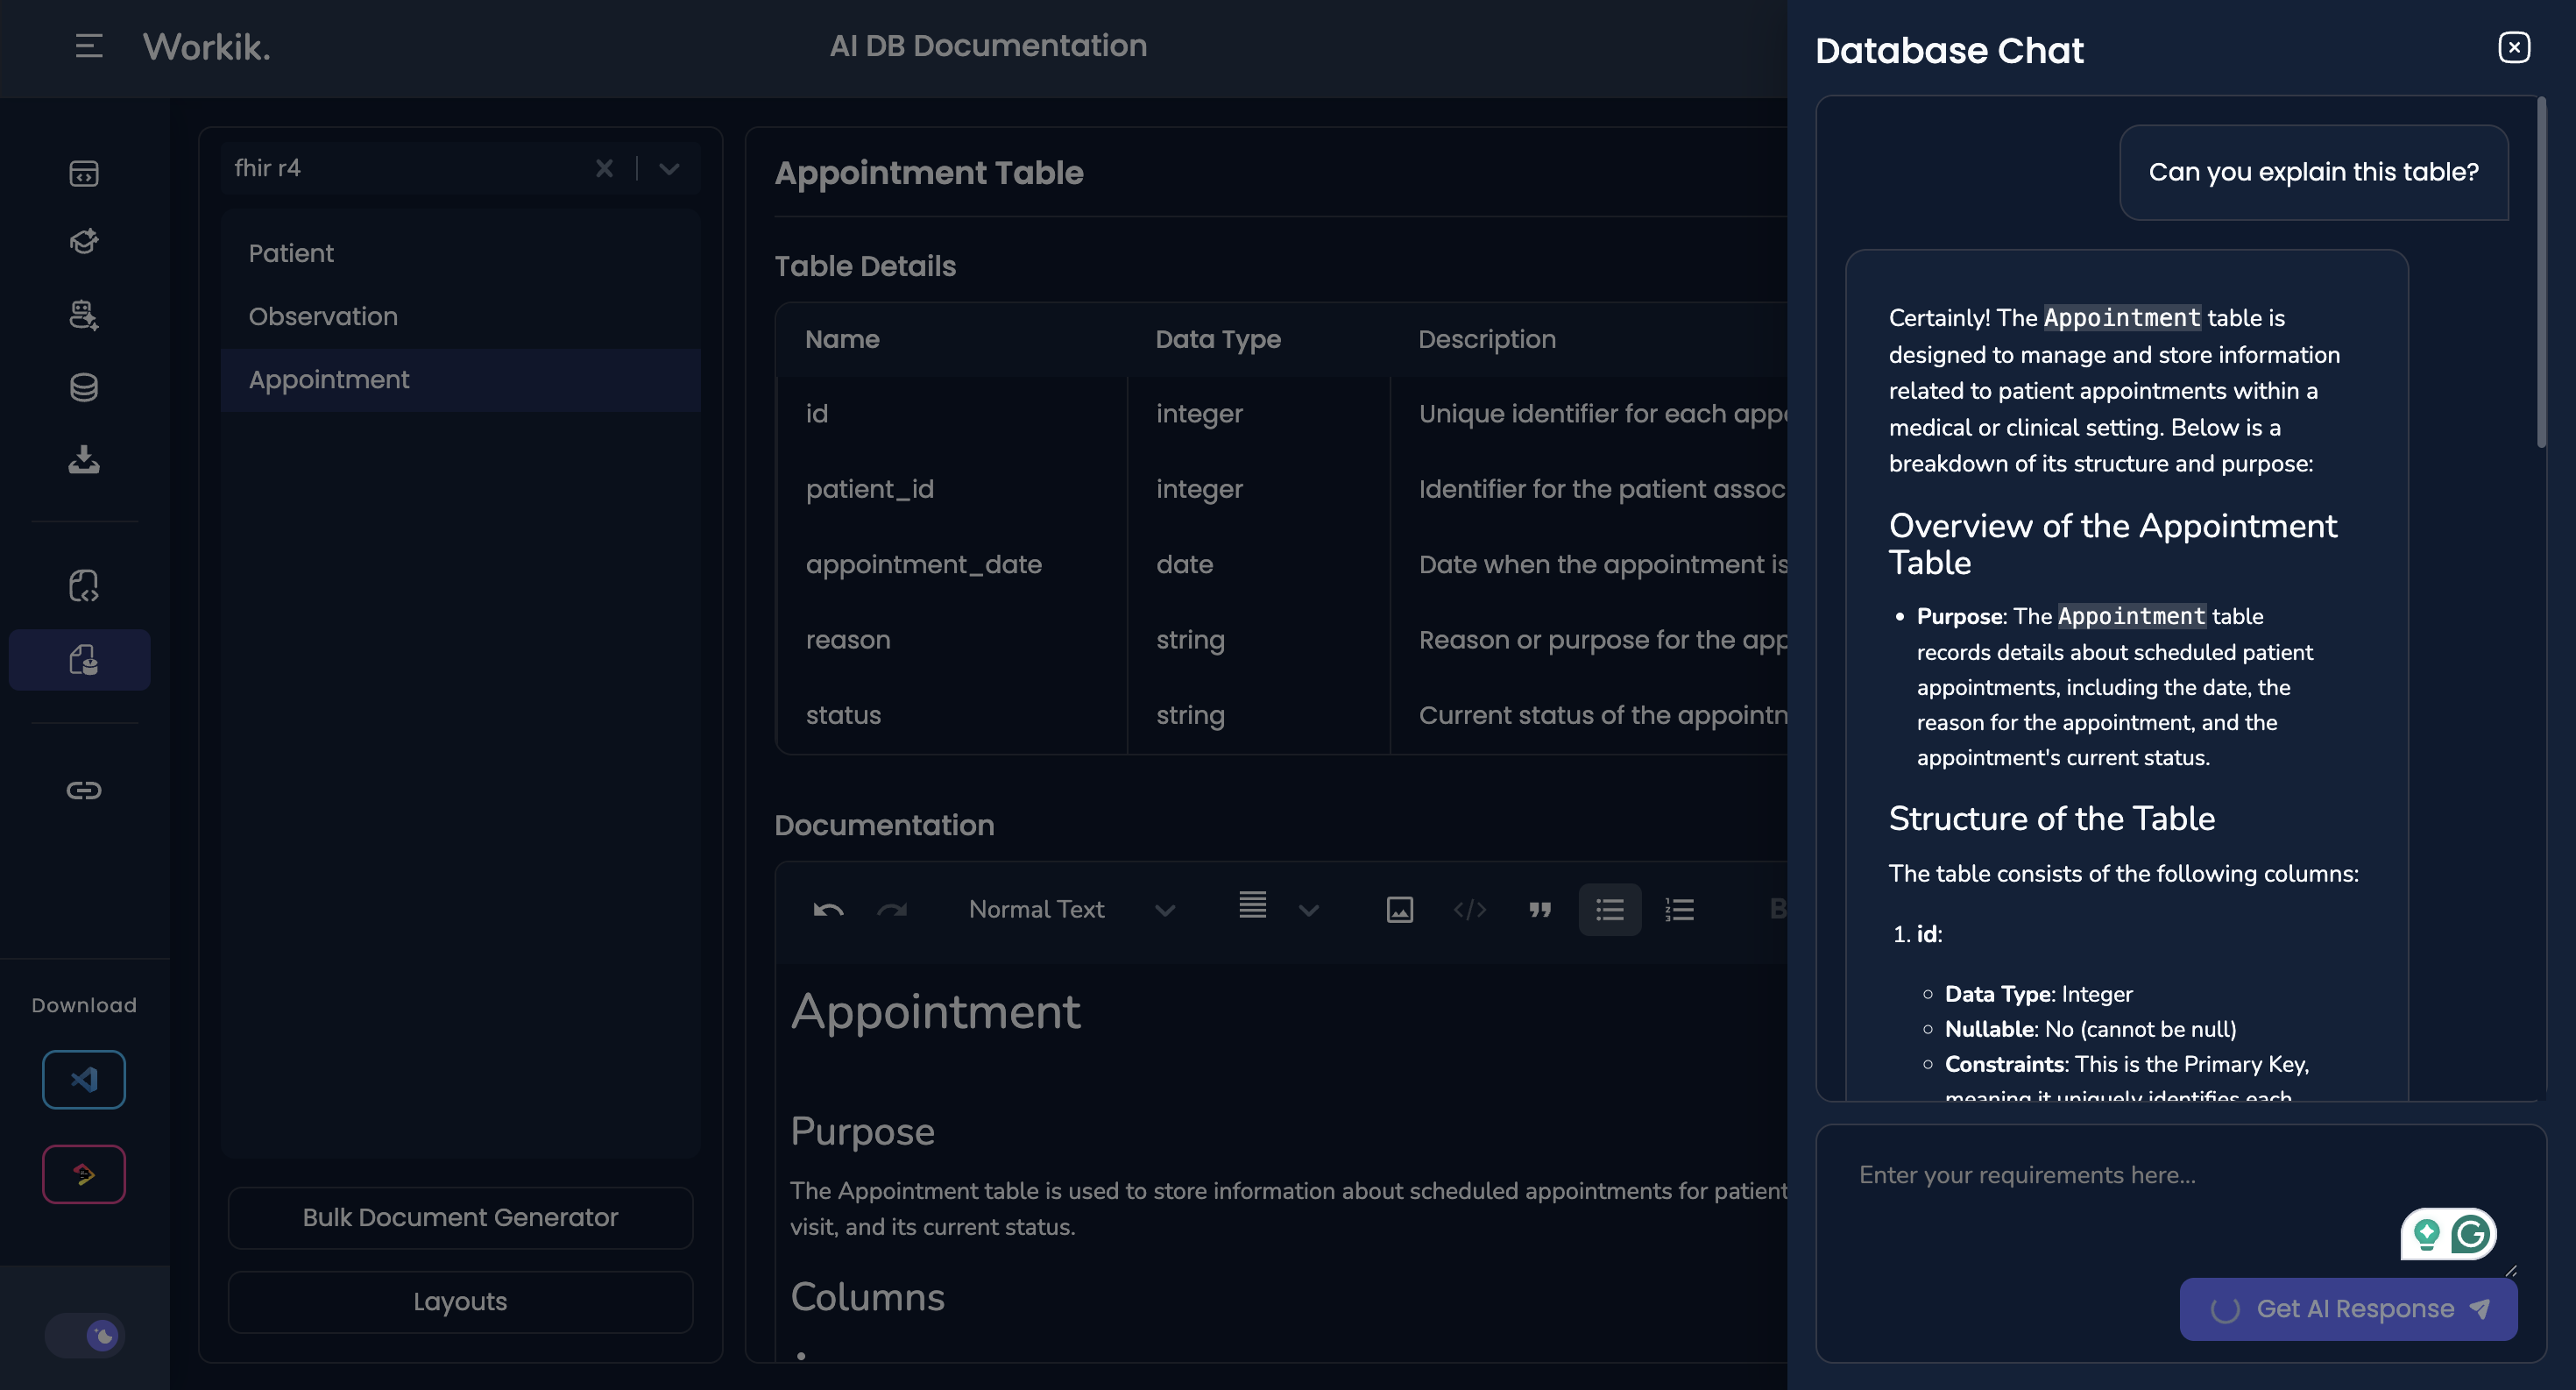Image resolution: width=2576 pixels, height=1390 pixels.
Task: Open the code window icon in sidebar
Action: pyautogui.click(x=84, y=174)
